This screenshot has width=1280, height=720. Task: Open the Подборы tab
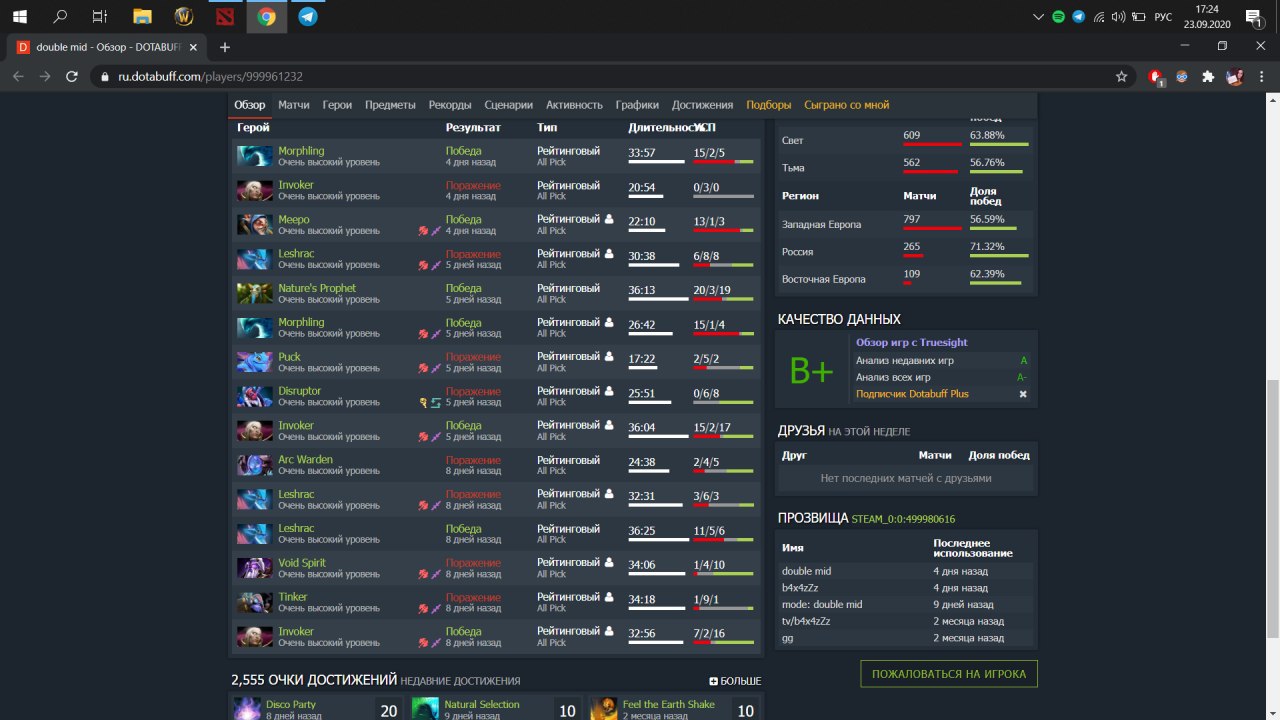[x=768, y=105]
